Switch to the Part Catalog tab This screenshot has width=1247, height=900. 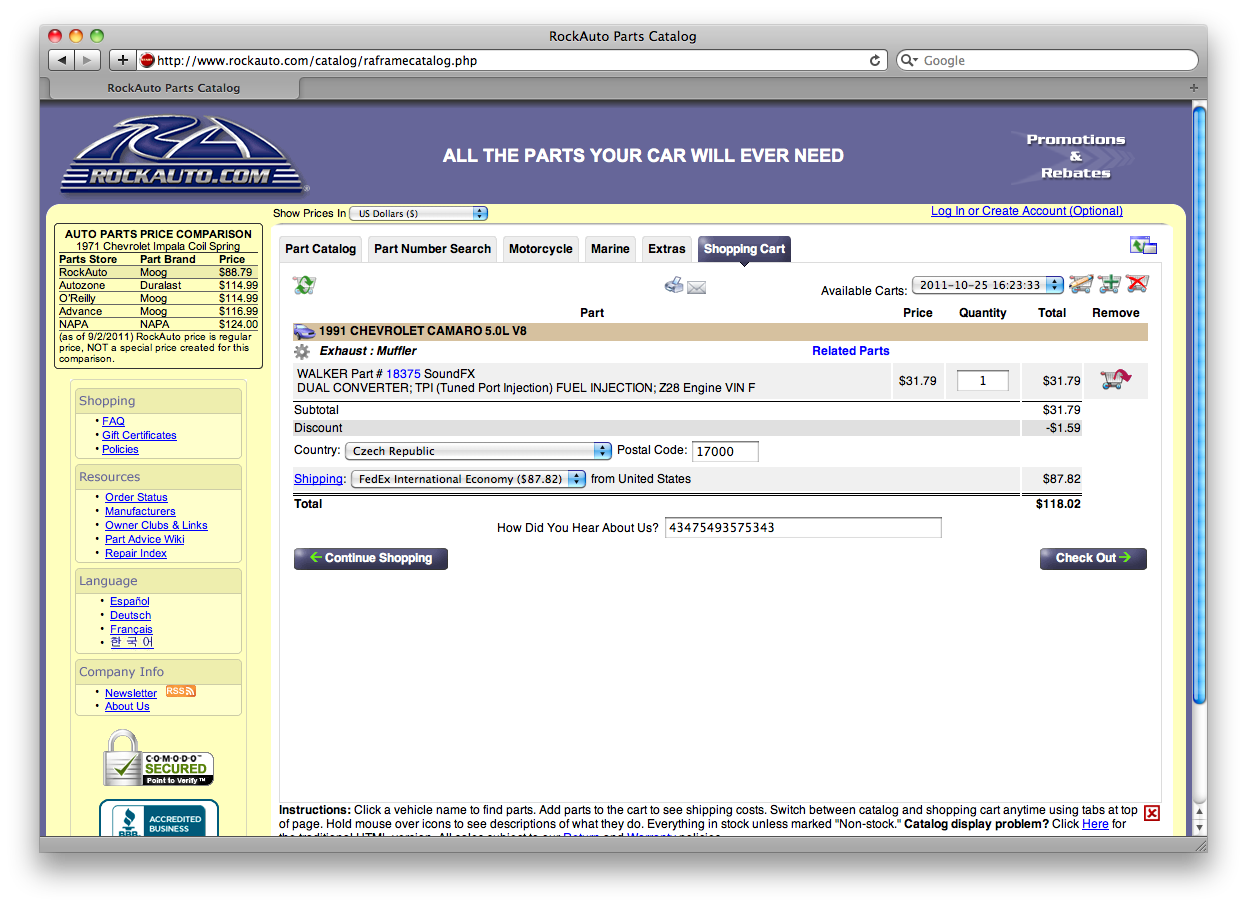tap(320, 249)
